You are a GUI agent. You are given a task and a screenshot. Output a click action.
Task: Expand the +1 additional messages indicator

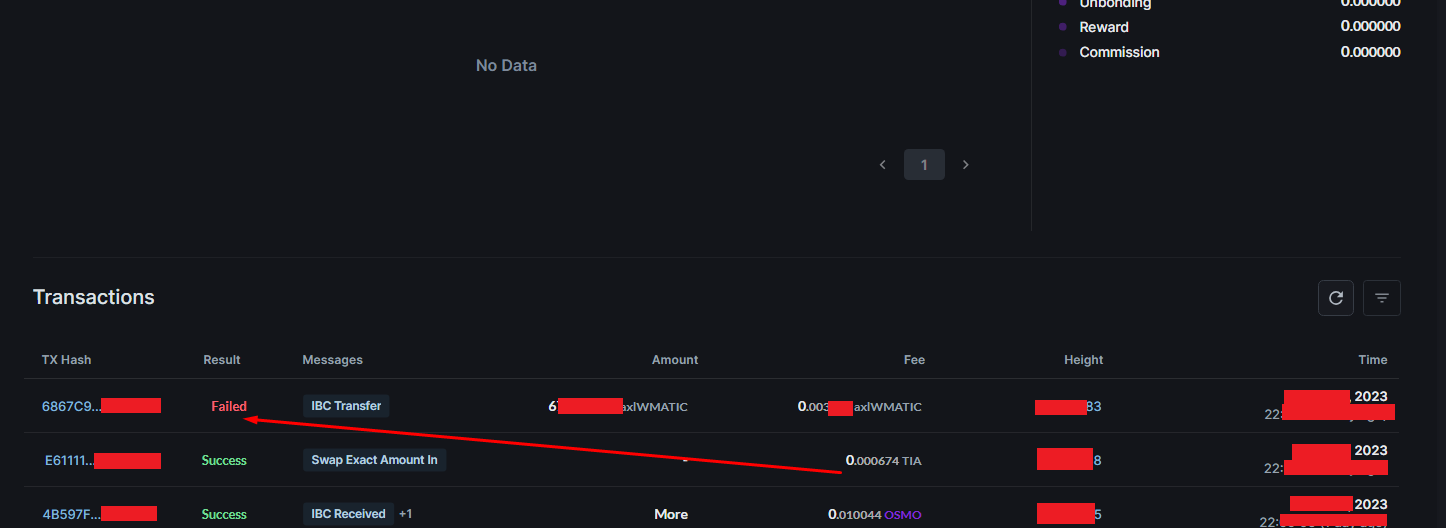tap(406, 514)
